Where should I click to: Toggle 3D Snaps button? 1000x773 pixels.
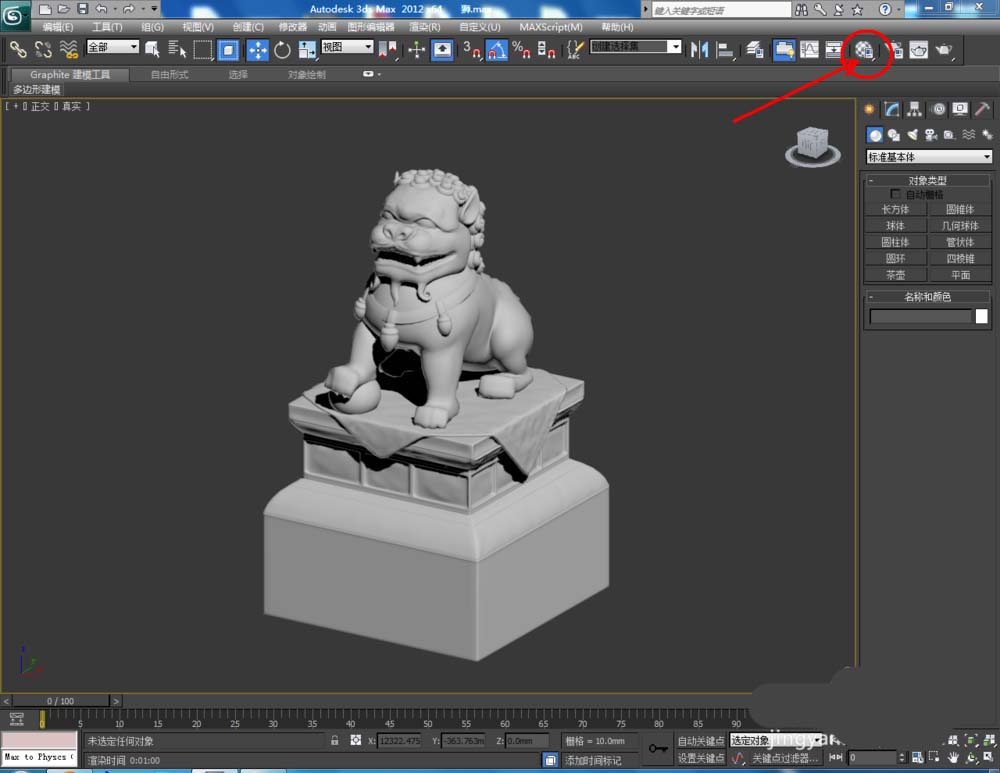[471, 49]
